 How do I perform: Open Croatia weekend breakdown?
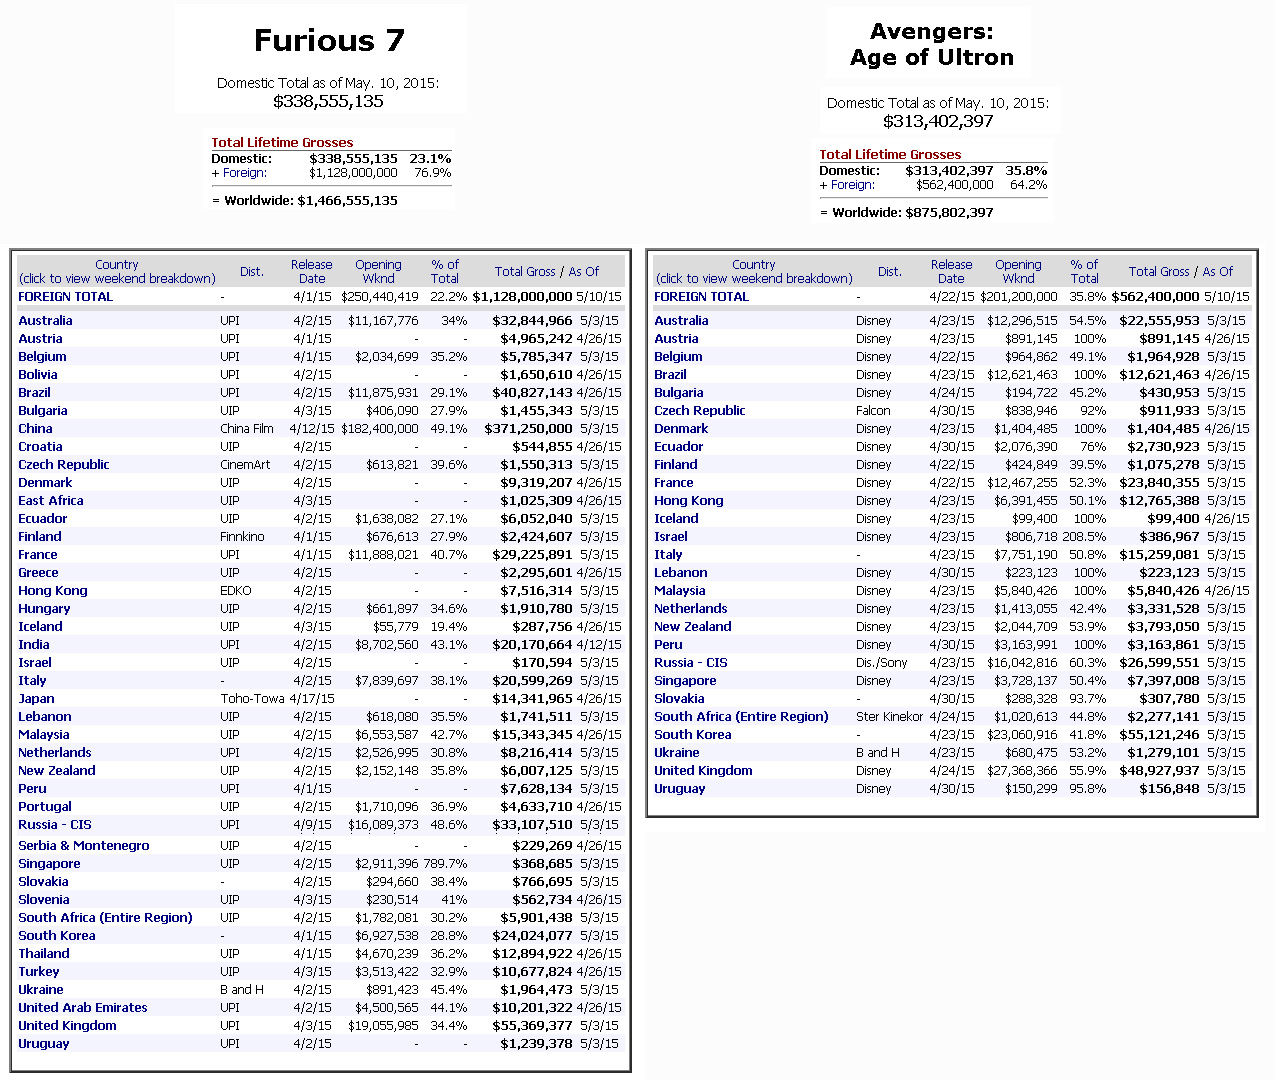point(40,447)
